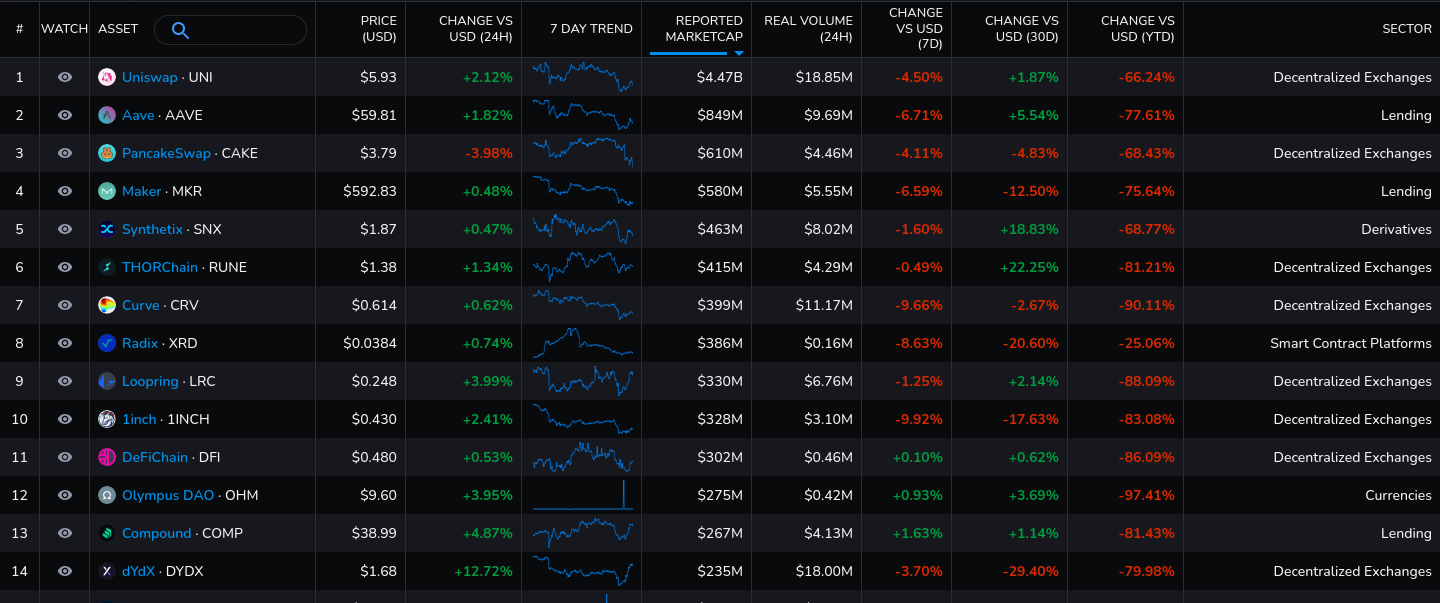Click the -97.41% YTD value

coord(1148,495)
